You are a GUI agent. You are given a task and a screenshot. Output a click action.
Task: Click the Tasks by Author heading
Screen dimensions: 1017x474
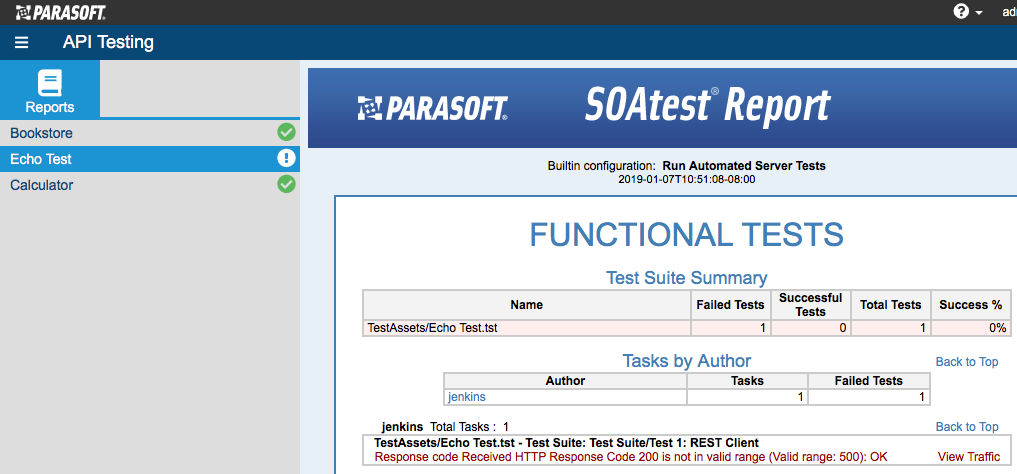[687, 361]
